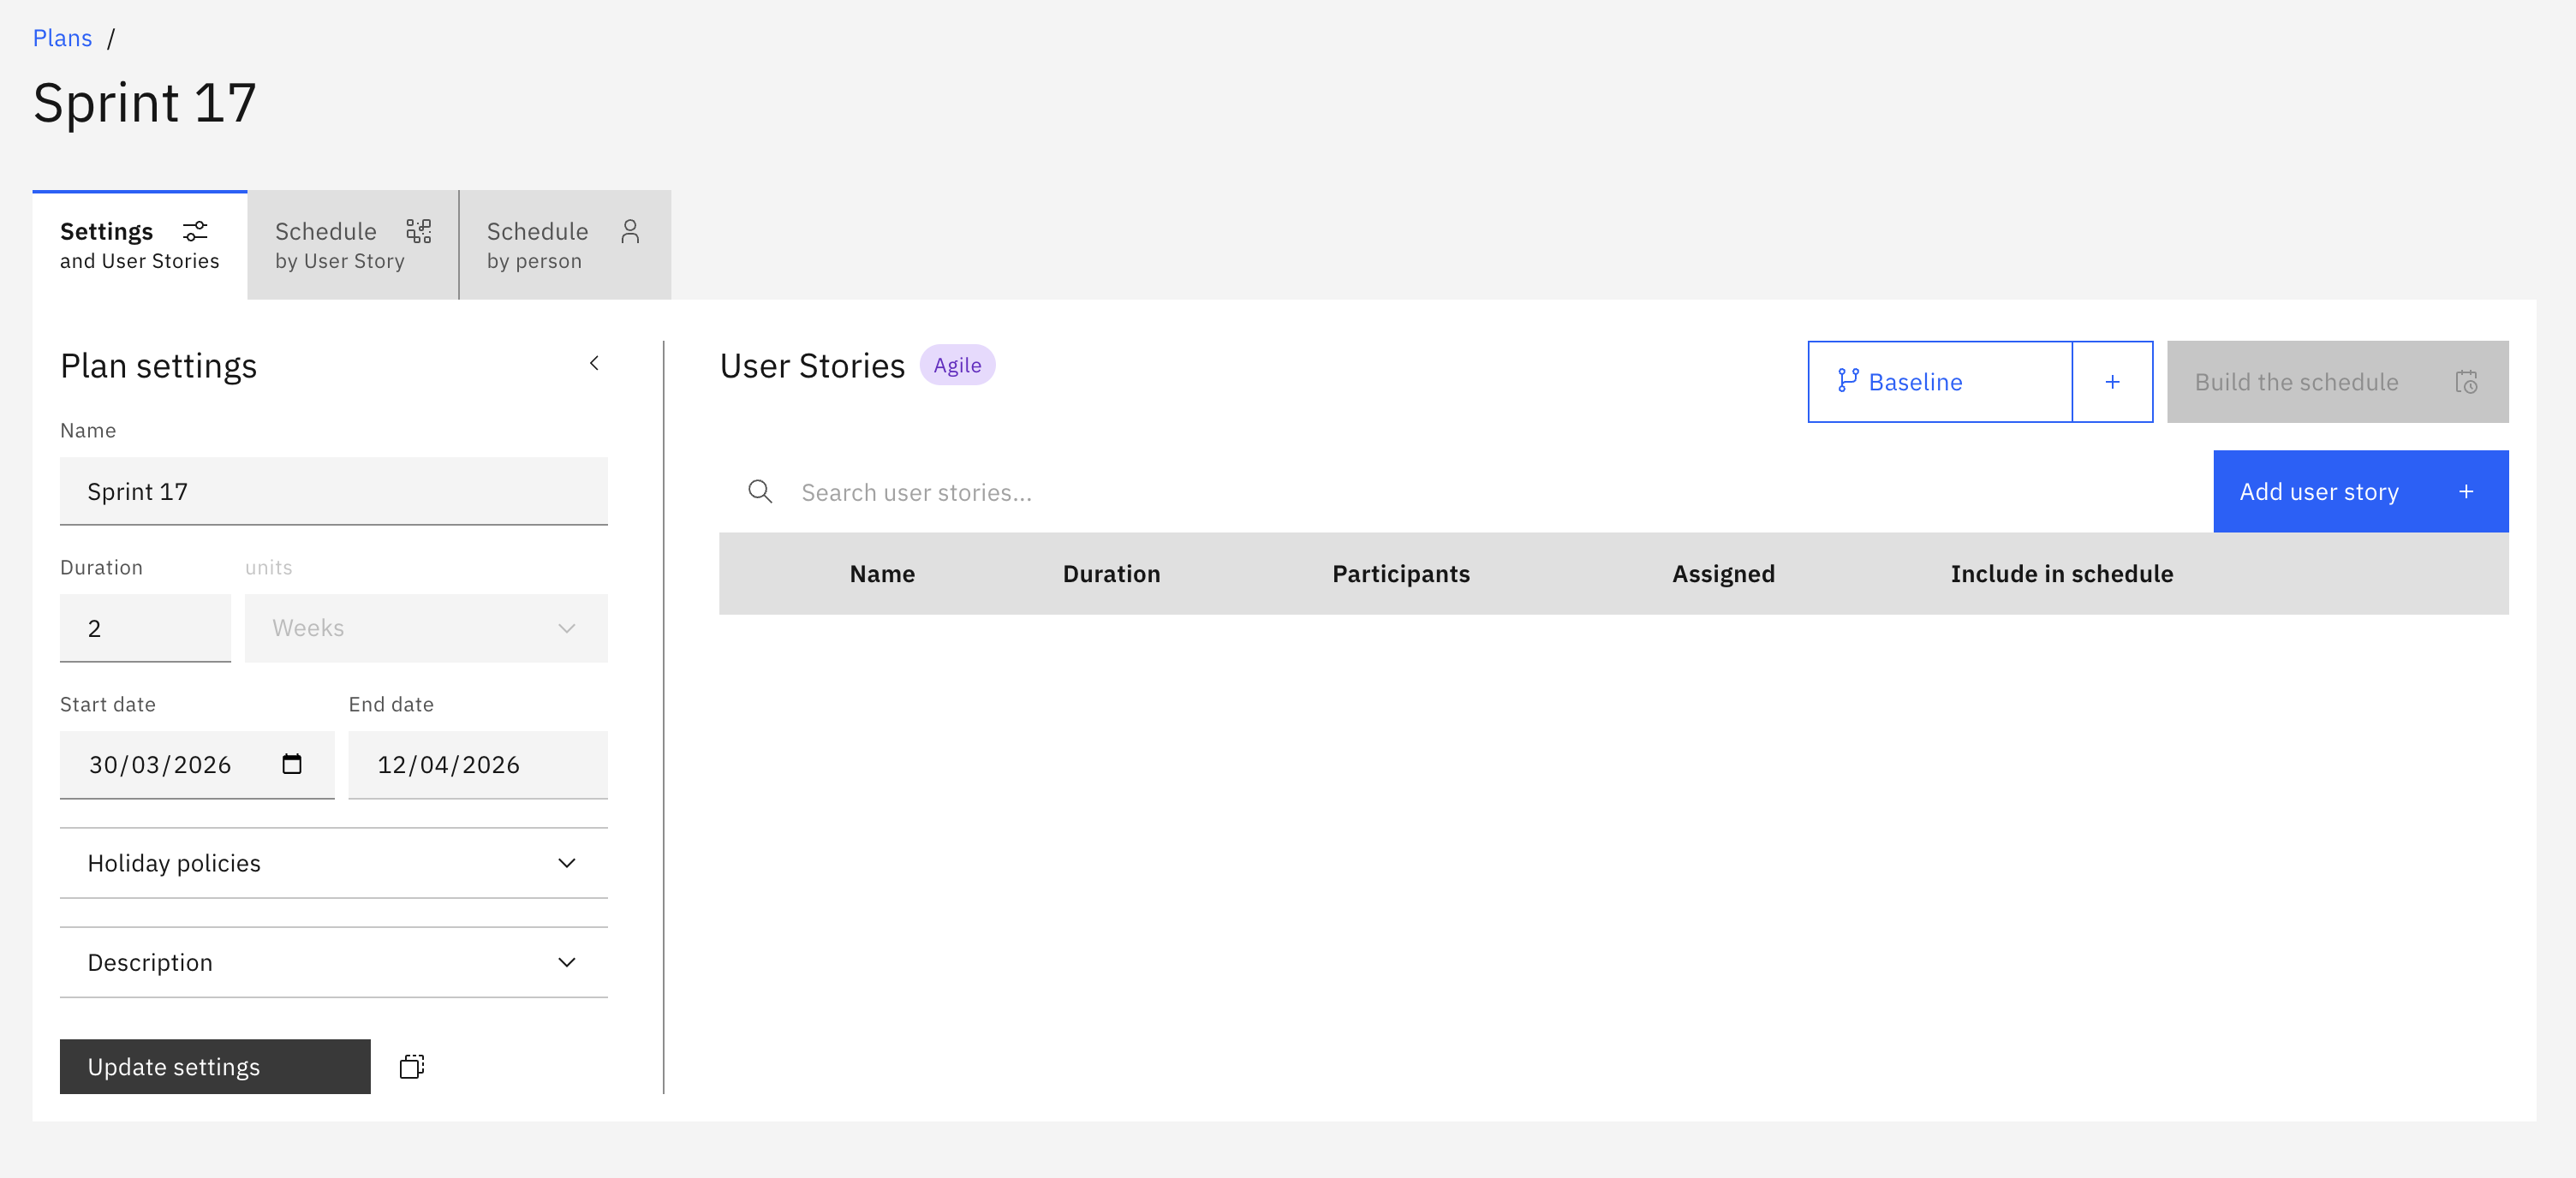Image resolution: width=2576 pixels, height=1178 pixels.
Task: Switch to Schedule by User Story tab
Action: coord(353,245)
